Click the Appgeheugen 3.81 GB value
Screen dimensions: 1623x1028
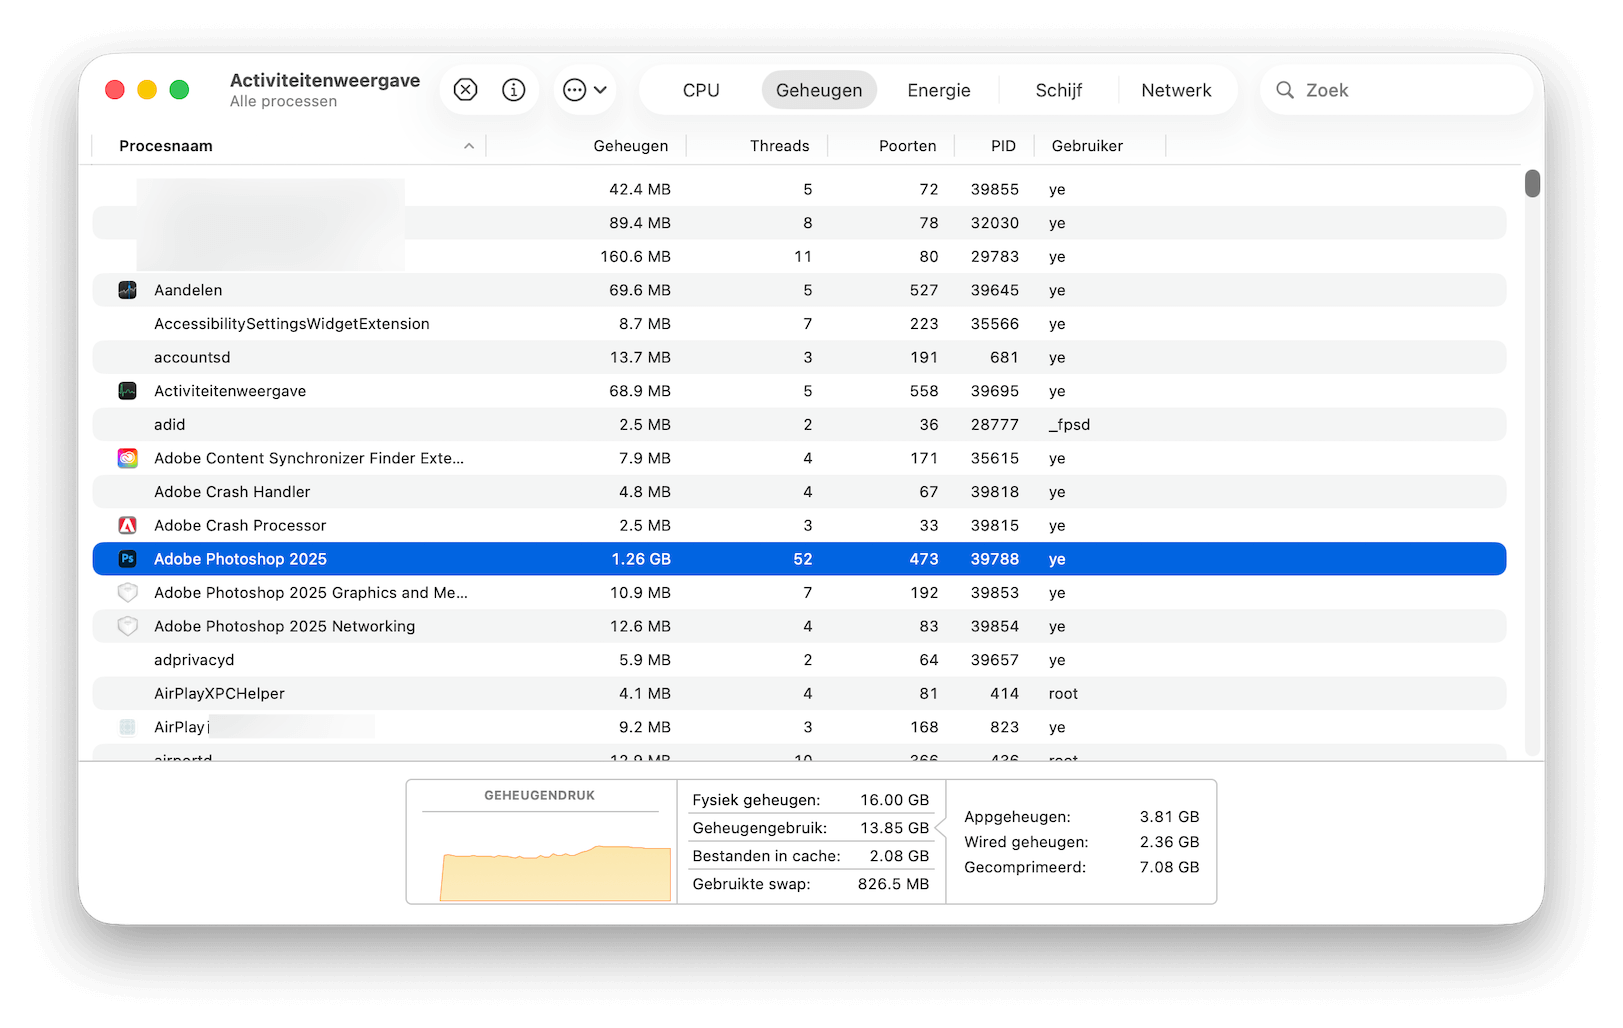tap(1169, 817)
